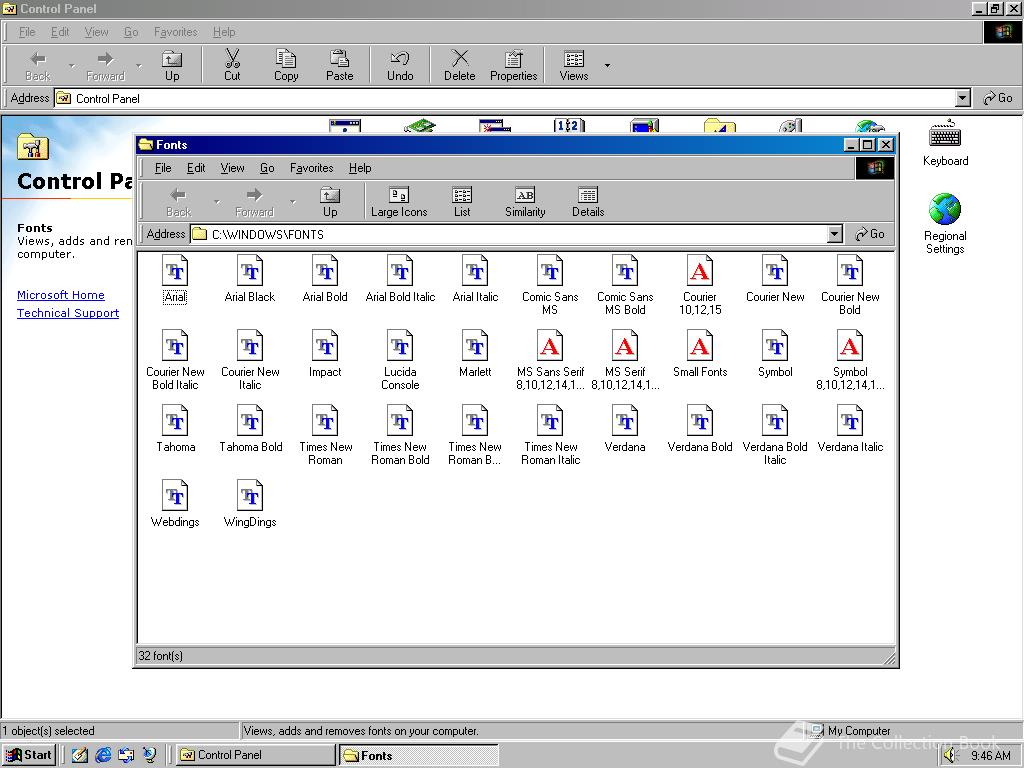Screen dimensions: 1024x768
Task: Launch Internet Explorer from Quick Launch
Action: tap(103, 755)
